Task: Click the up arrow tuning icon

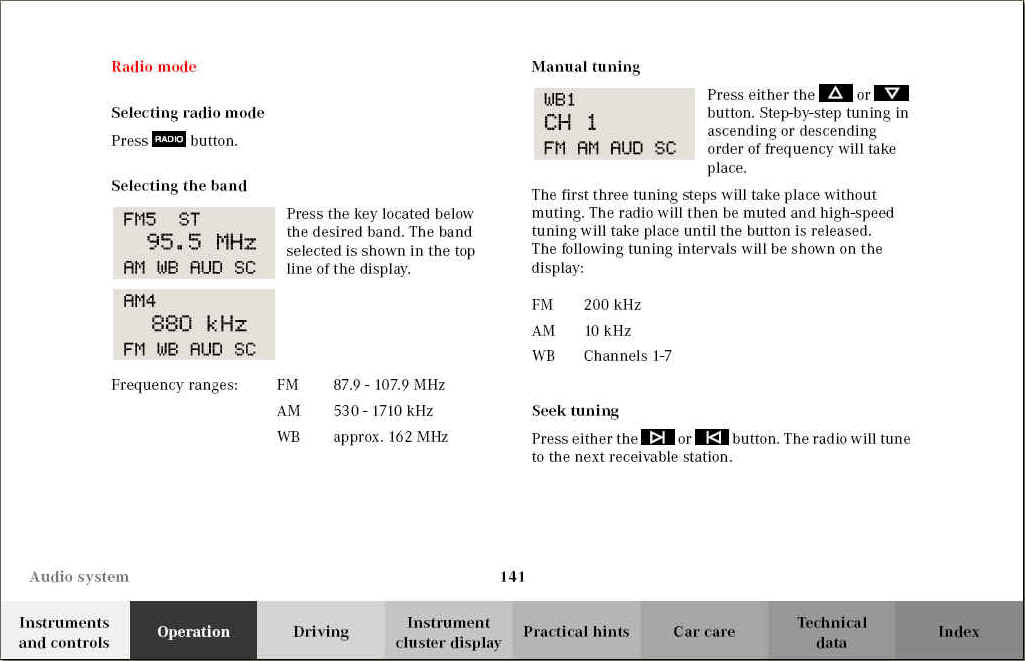Action: 835,94
